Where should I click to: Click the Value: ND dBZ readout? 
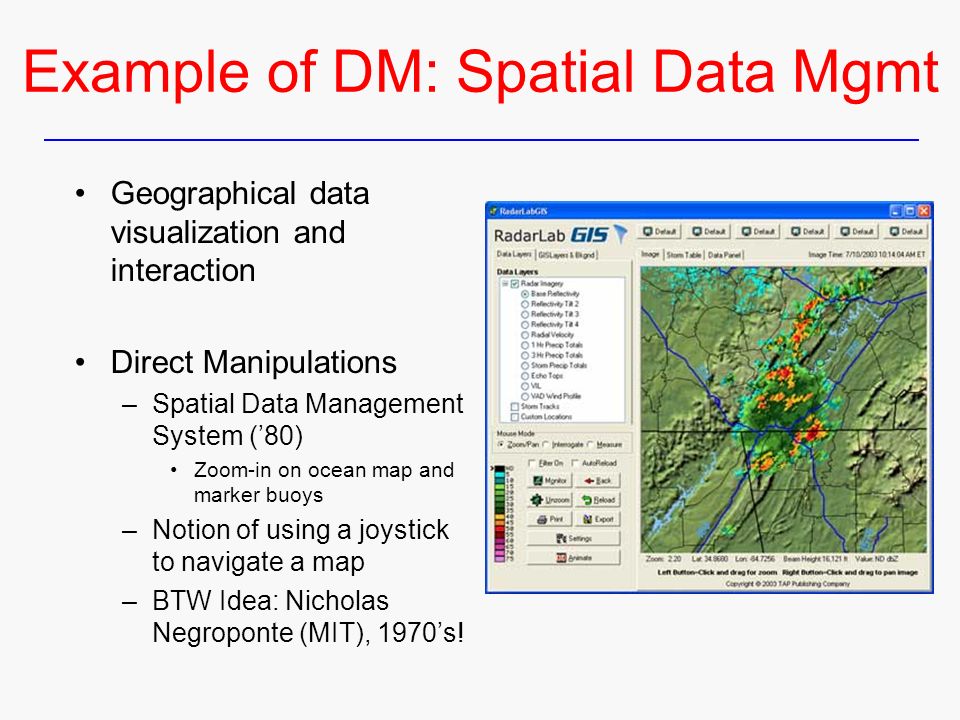[x=877, y=559]
